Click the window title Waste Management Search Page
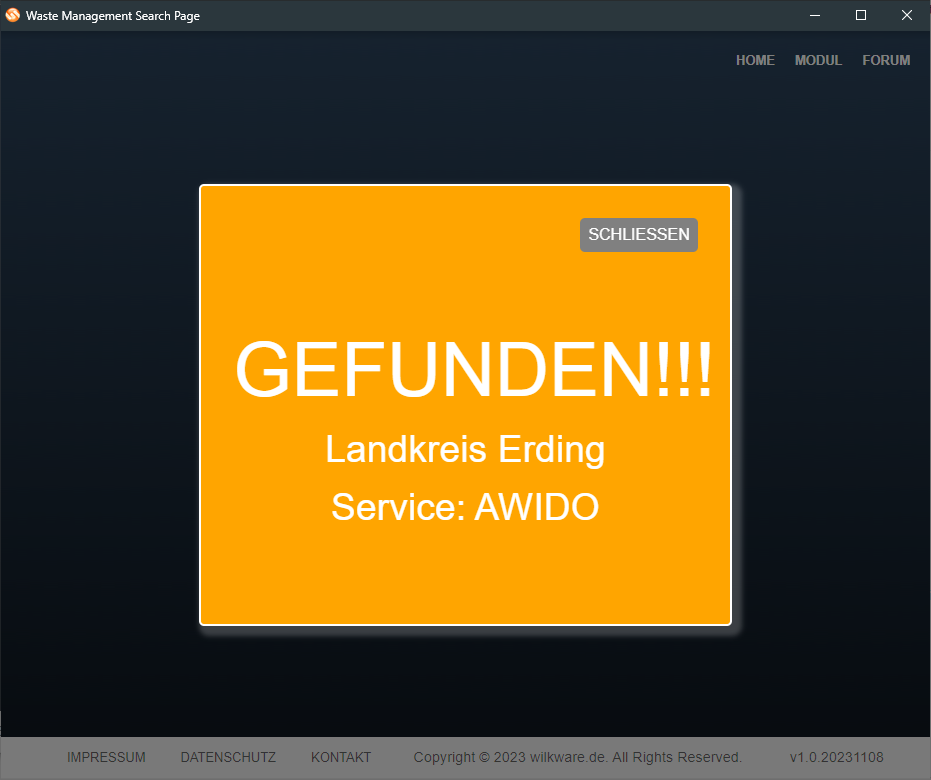This screenshot has width=931, height=780. click(113, 16)
